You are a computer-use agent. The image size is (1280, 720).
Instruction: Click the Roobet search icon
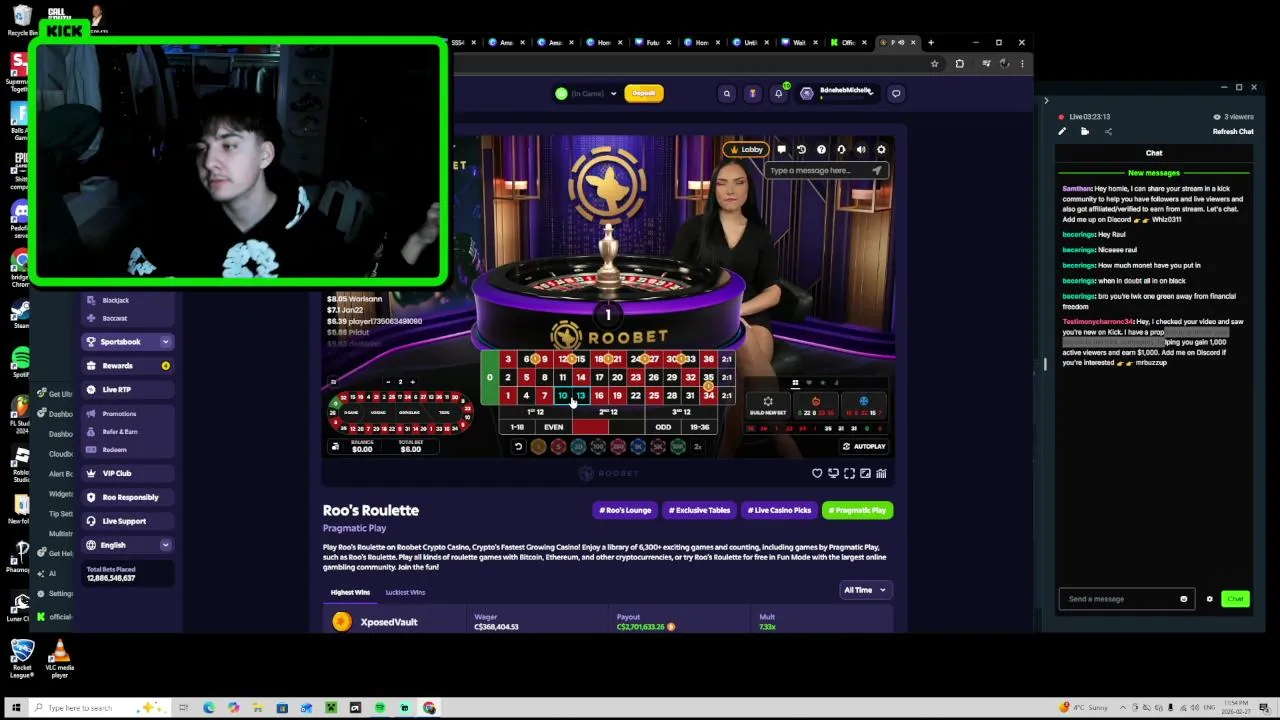pos(727,94)
